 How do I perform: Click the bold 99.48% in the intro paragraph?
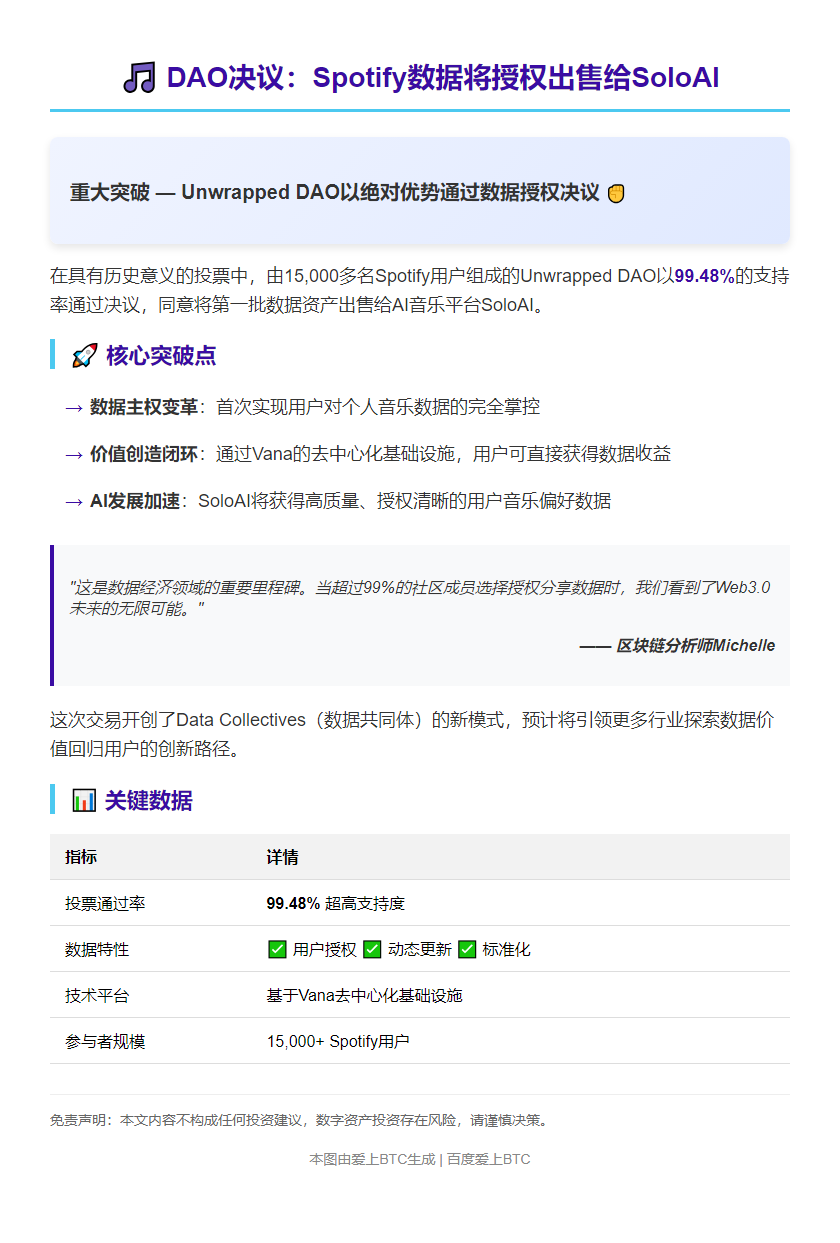(704, 277)
